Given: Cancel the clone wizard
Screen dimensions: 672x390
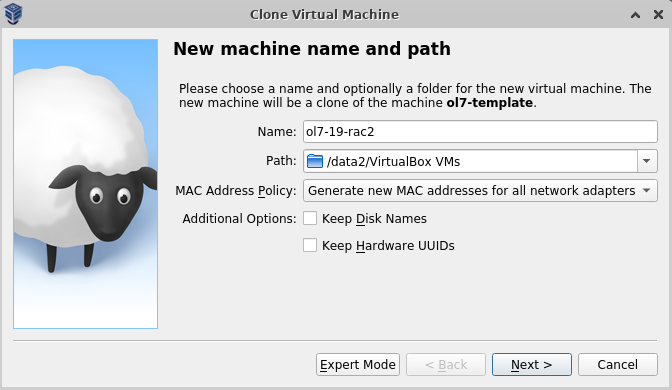Looking at the screenshot, I should [x=618, y=365].
